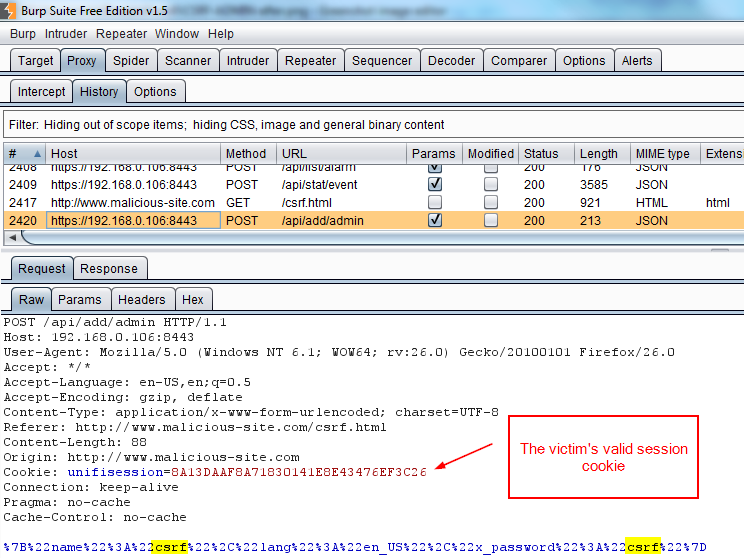Image resolution: width=744 pixels, height=558 pixels.
Task: Open the Burp menu
Action: click(x=23, y=34)
